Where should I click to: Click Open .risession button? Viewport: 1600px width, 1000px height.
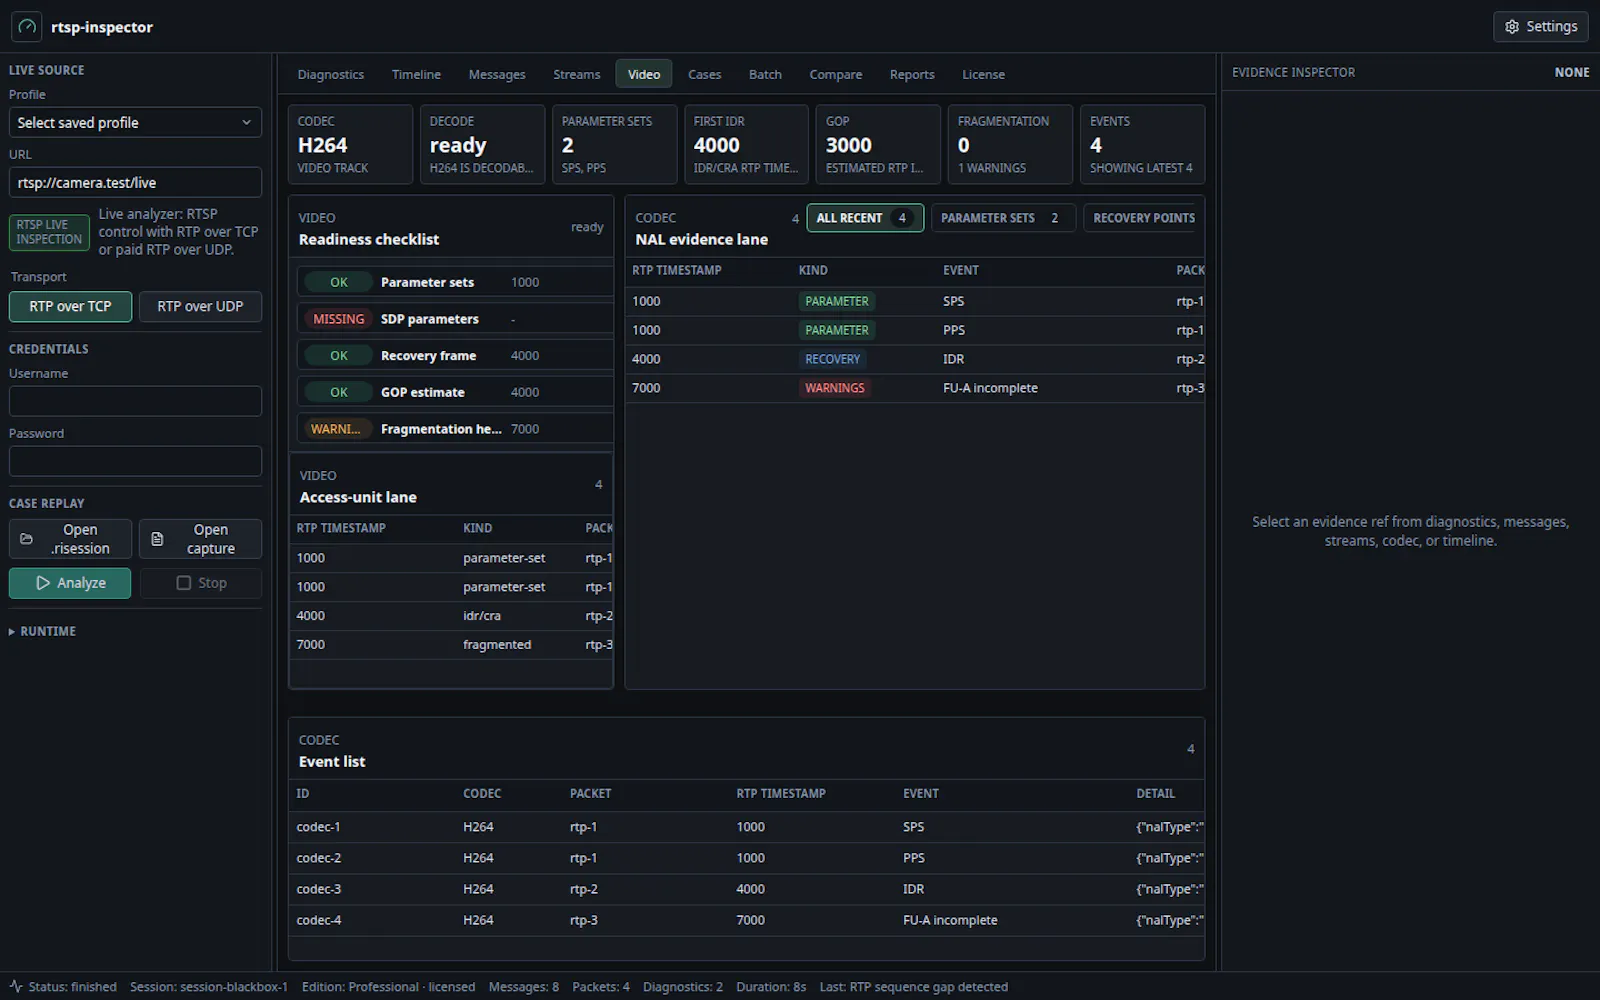click(x=70, y=539)
